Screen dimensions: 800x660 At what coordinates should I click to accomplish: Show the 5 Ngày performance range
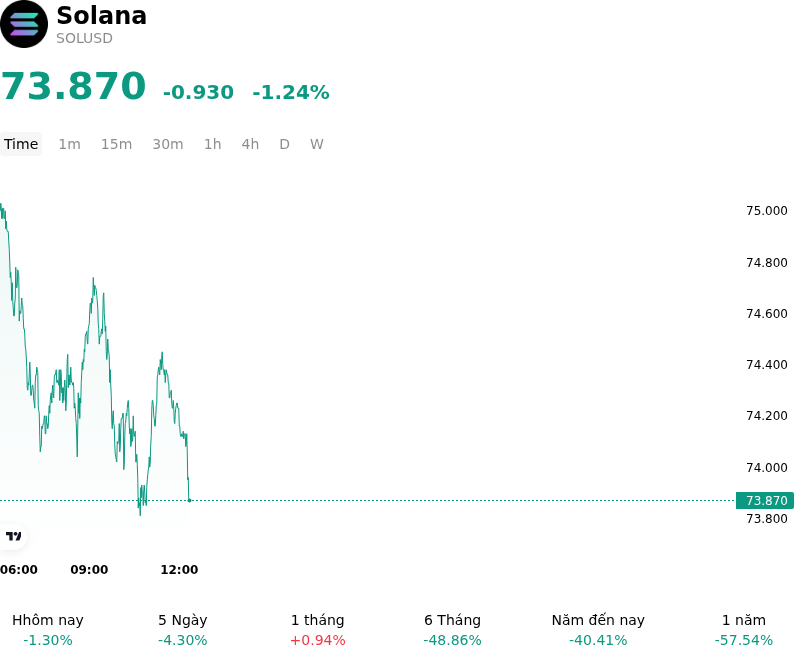coord(183,630)
